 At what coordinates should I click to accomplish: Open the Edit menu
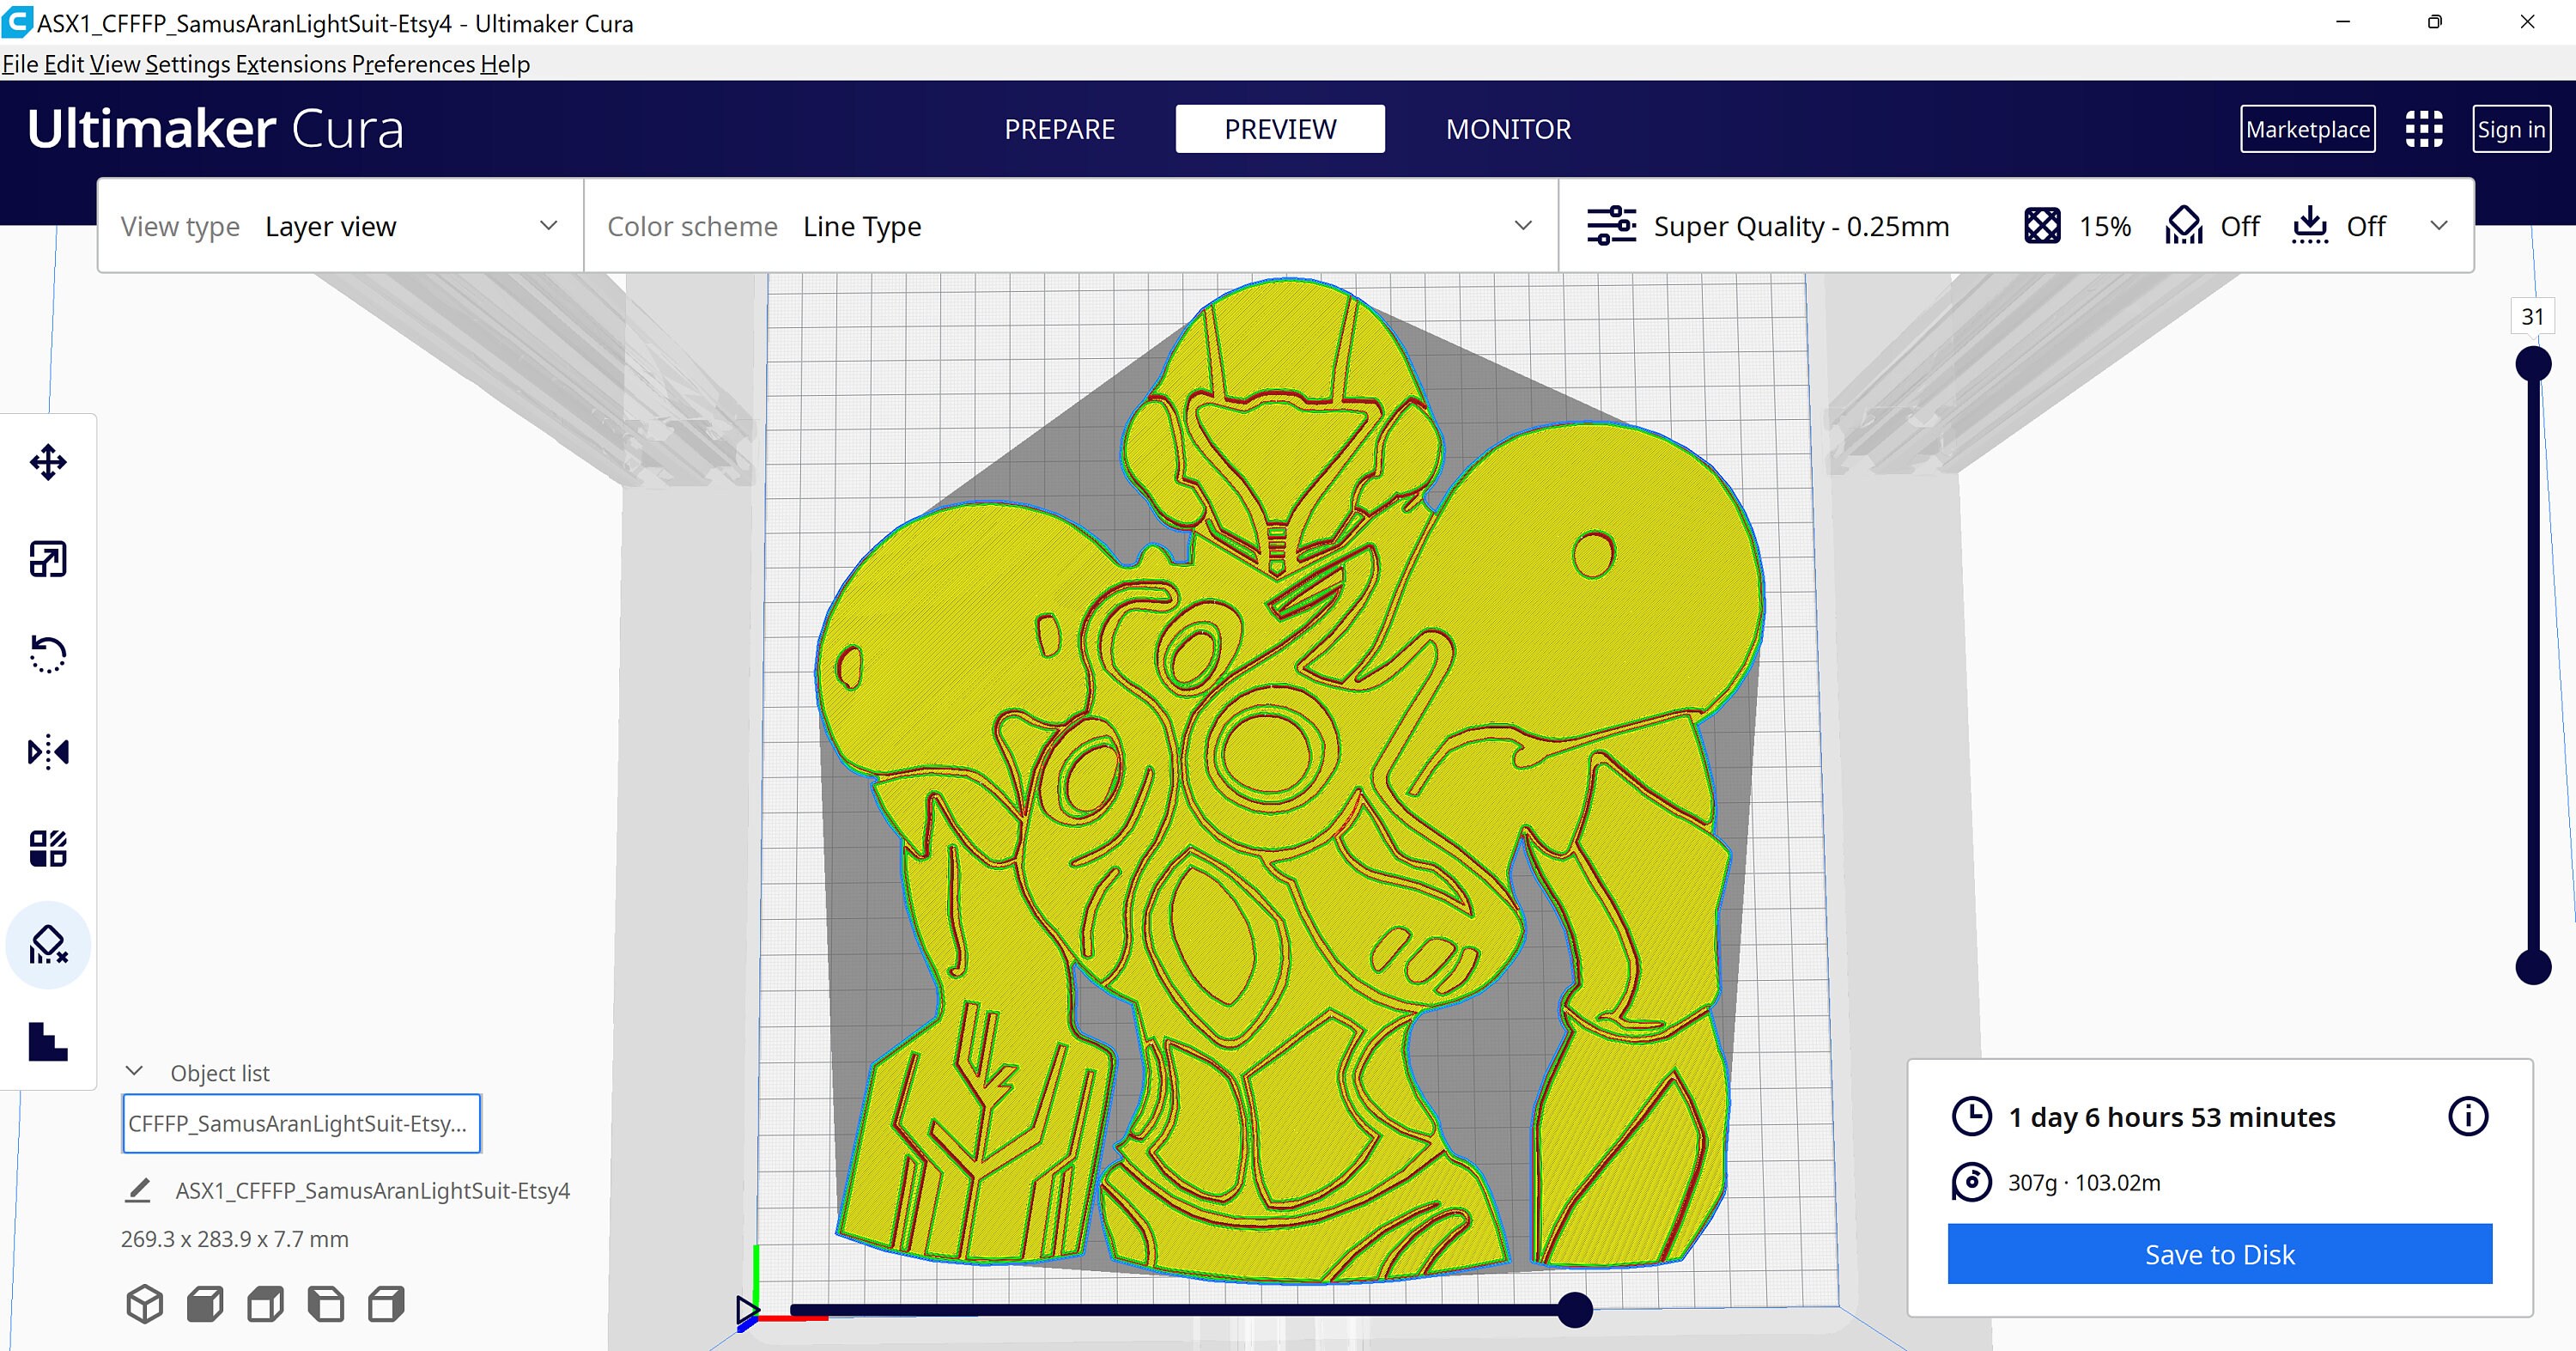click(64, 64)
